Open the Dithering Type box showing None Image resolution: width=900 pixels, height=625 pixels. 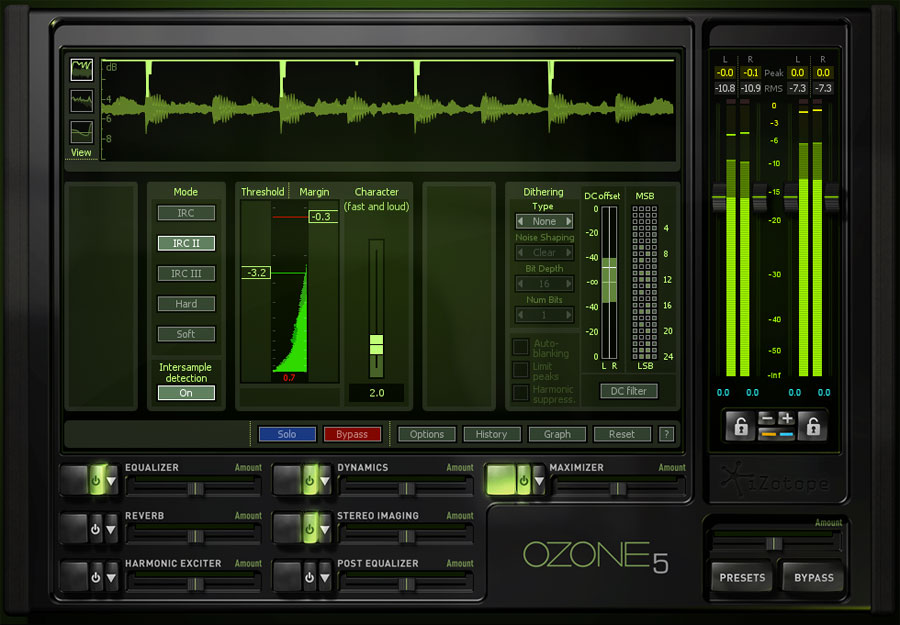click(544, 221)
